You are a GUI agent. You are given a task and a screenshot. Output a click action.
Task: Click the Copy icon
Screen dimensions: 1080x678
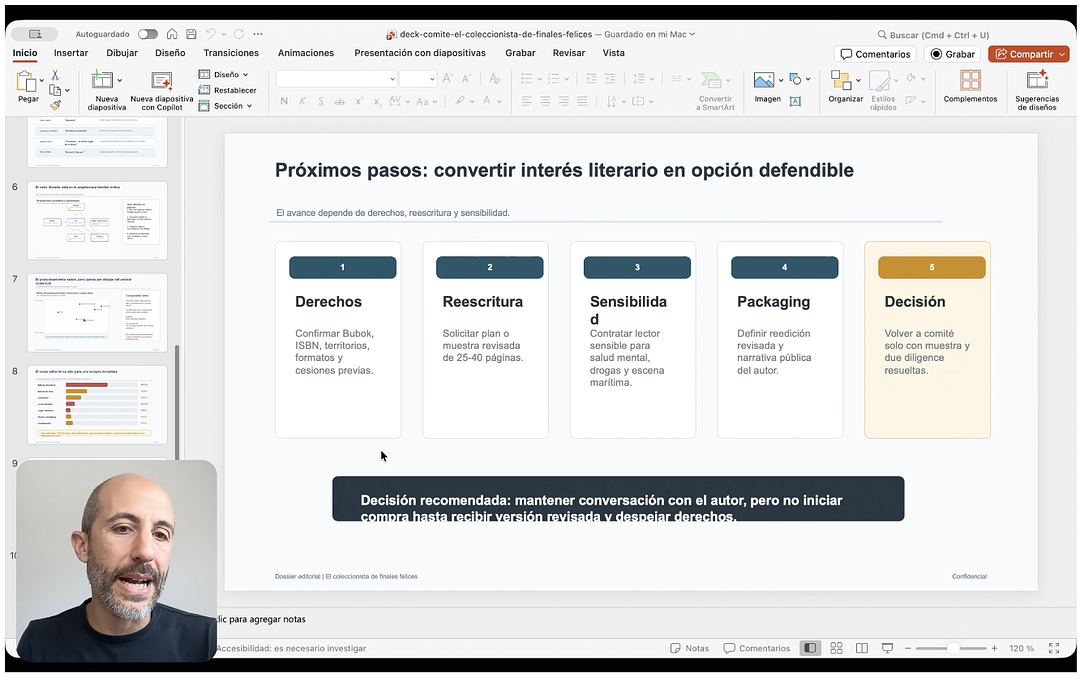(x=55, y=90)
